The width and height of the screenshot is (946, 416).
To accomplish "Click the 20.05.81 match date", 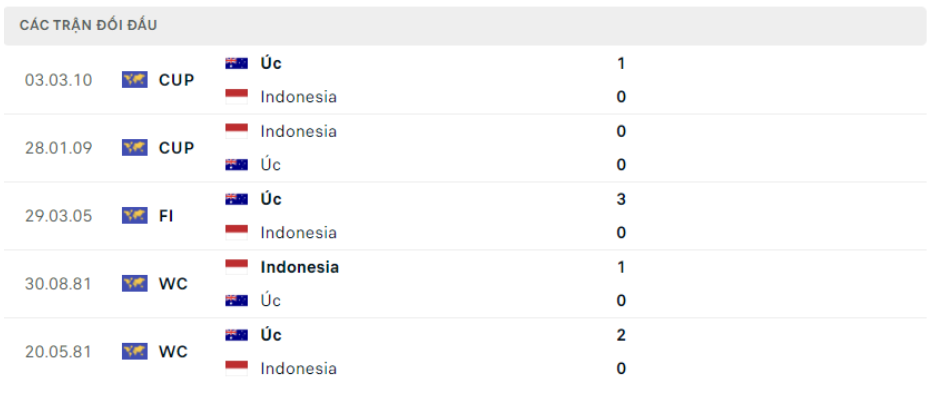I will click(59, 351).
